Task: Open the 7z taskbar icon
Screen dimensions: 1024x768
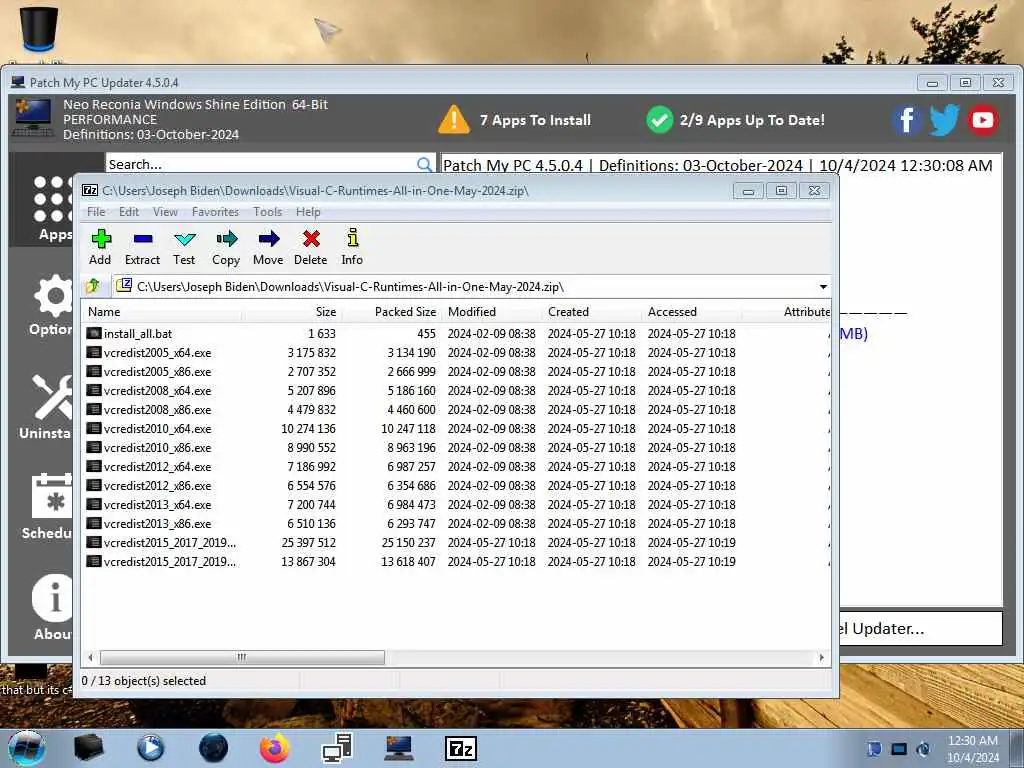Action: 460,748
